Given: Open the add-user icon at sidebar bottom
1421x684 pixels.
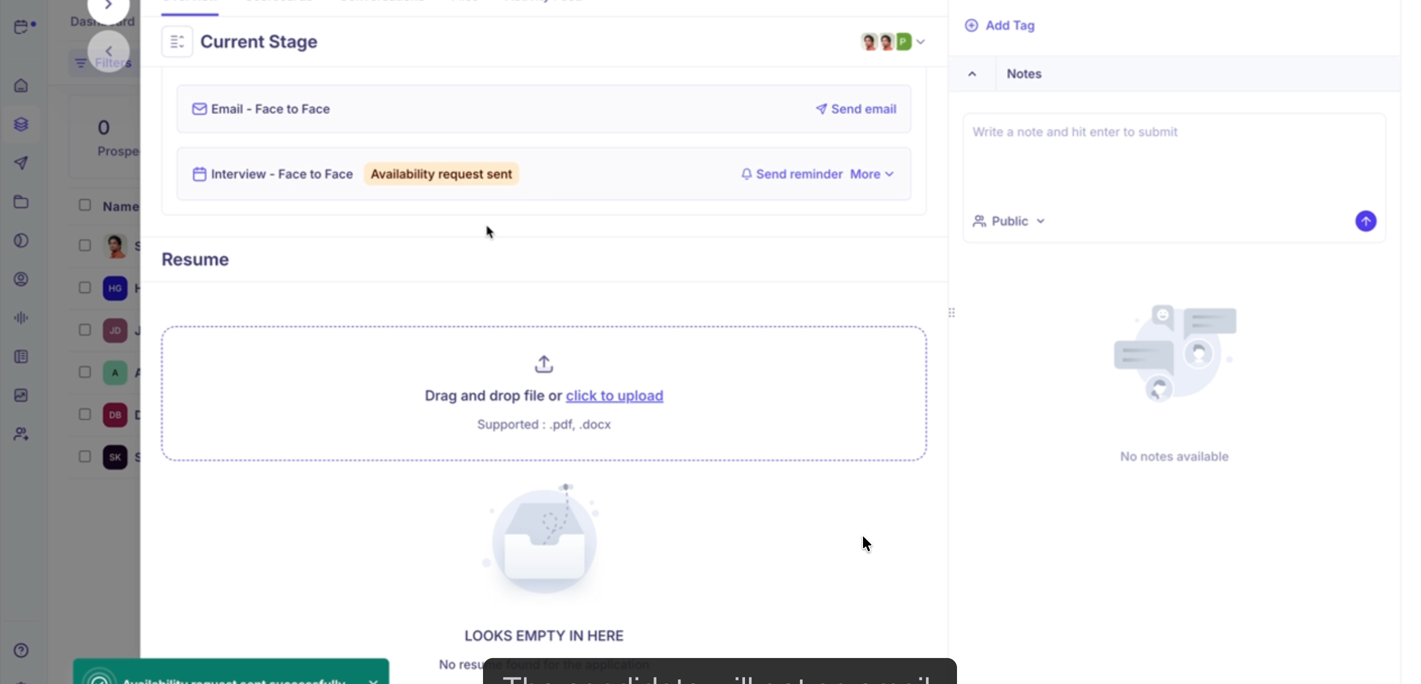Looking at the screenshot, I should click(x=21, y=433).
